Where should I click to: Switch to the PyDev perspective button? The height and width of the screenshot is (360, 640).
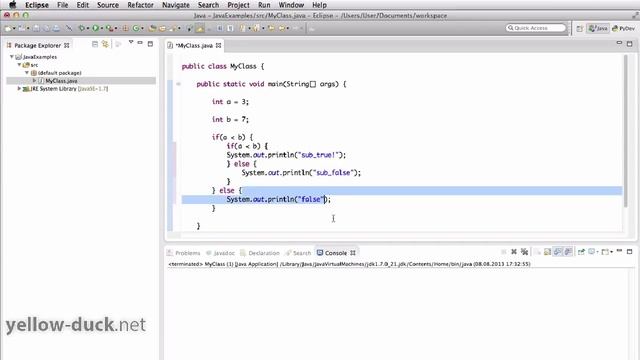[623, 28]
